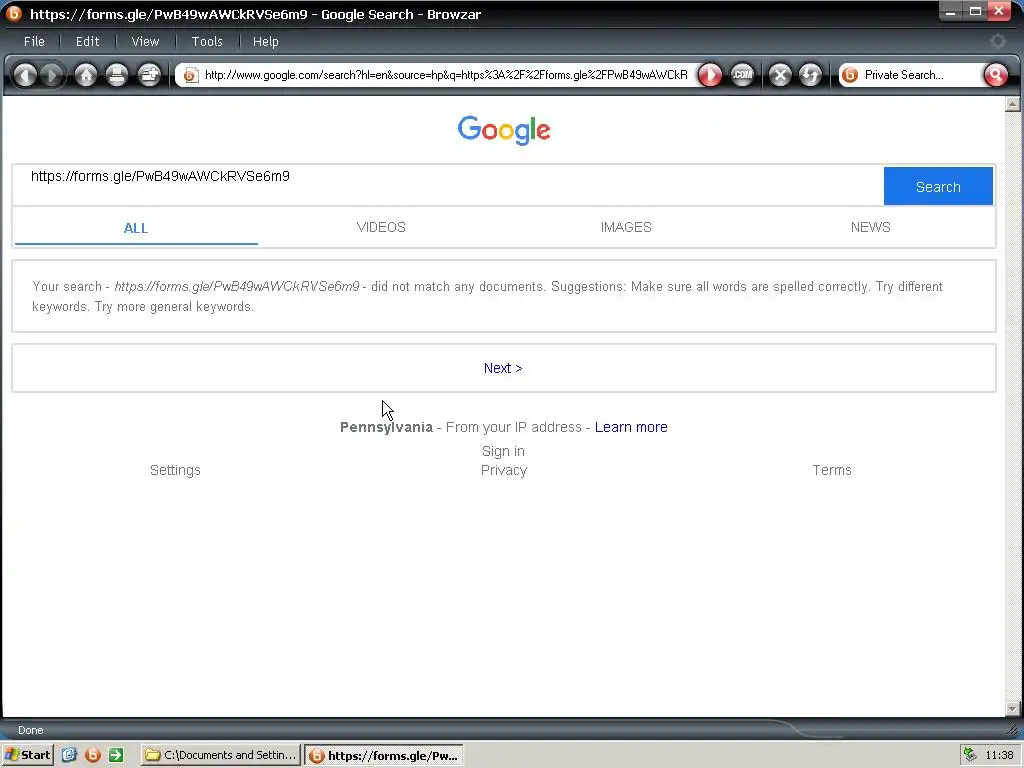This screenshot has height=768, width=1024.
Task: Click the blue Search button
Action: click(x=938, y=187)
